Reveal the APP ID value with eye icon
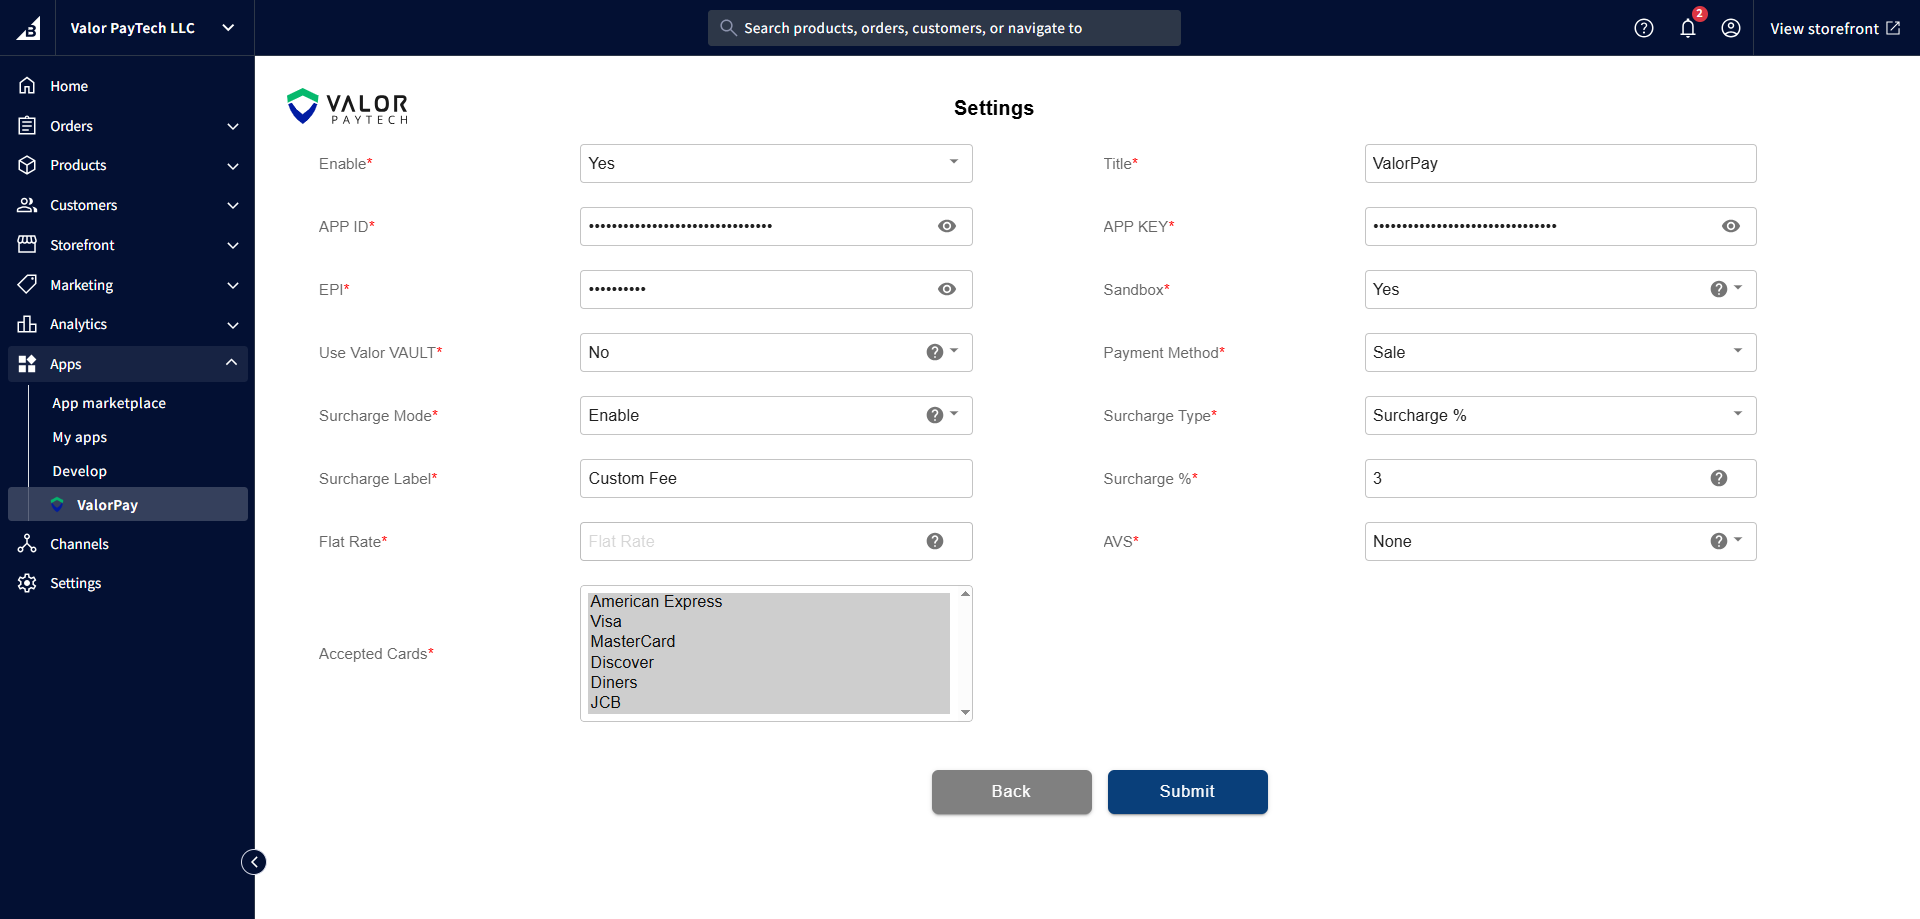 click(x=947, y=226)
